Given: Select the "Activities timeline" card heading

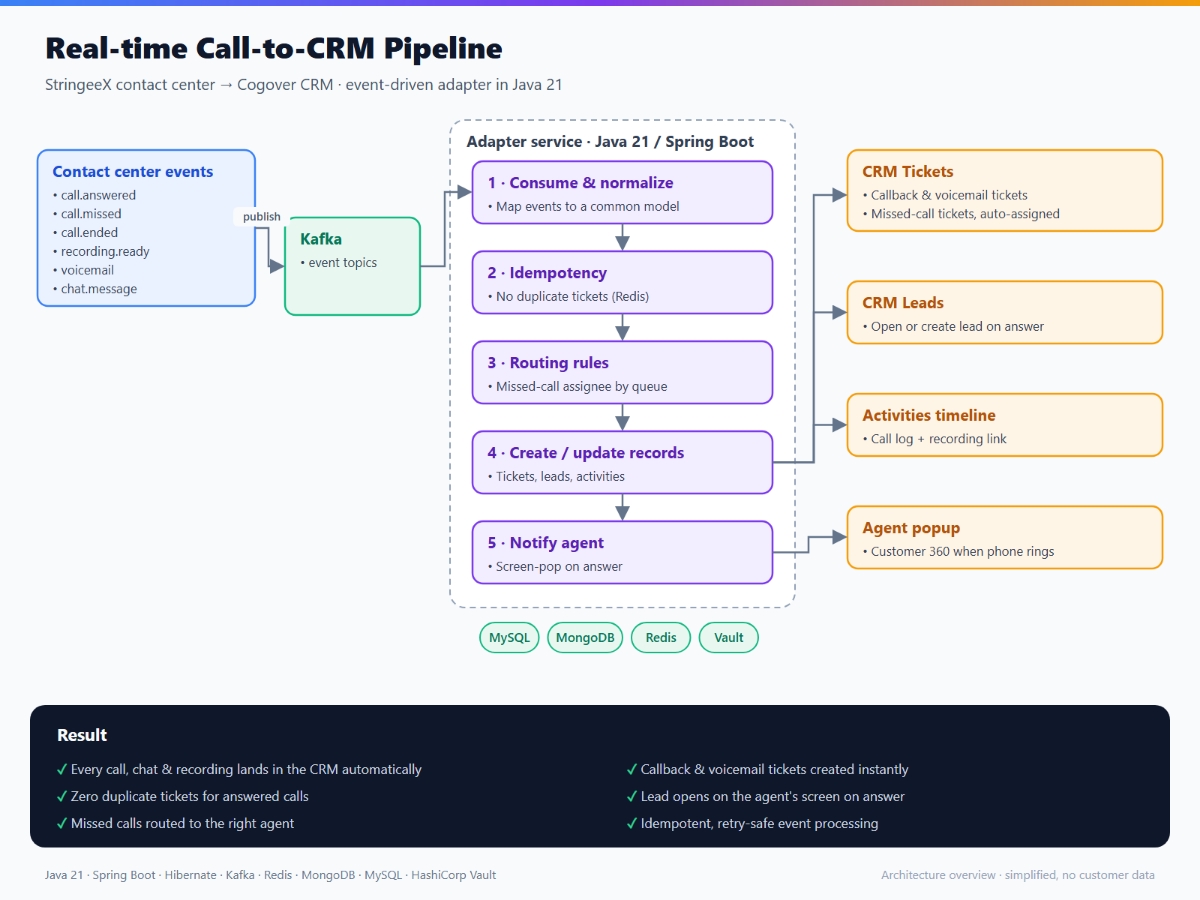Looking at the screenshot, I should tap(929, 416).
